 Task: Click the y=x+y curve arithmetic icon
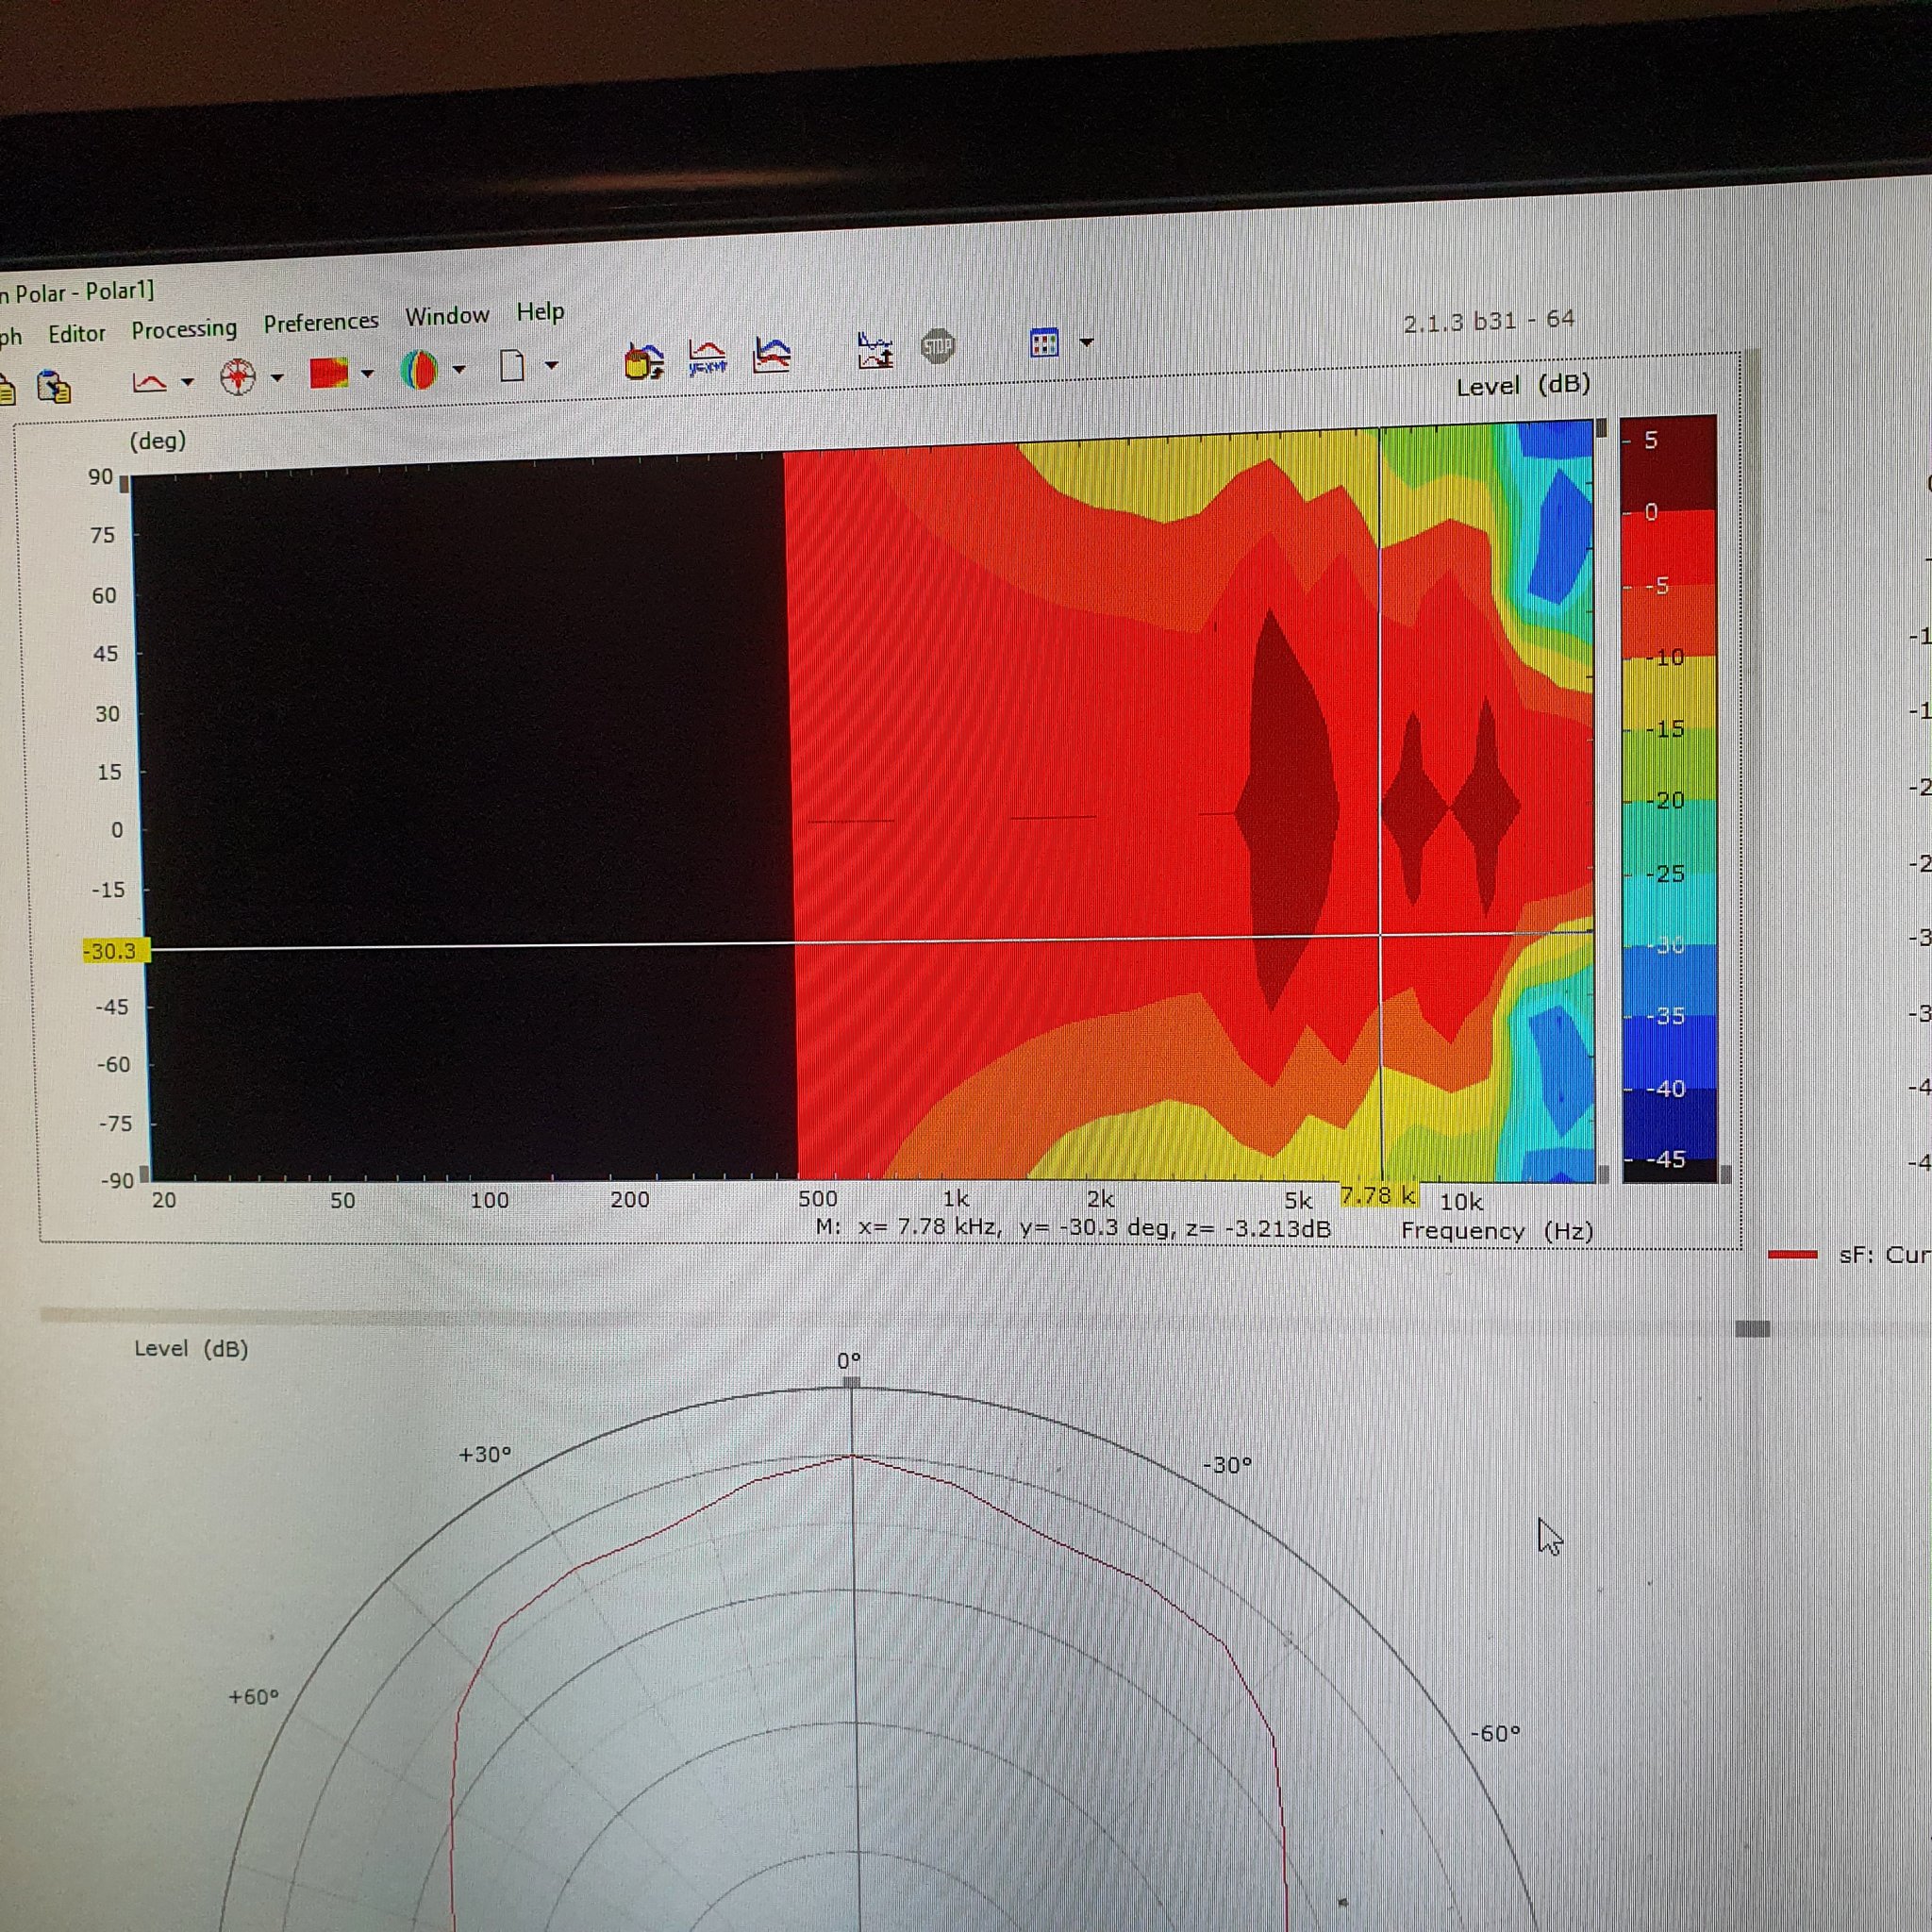(708, 358)
